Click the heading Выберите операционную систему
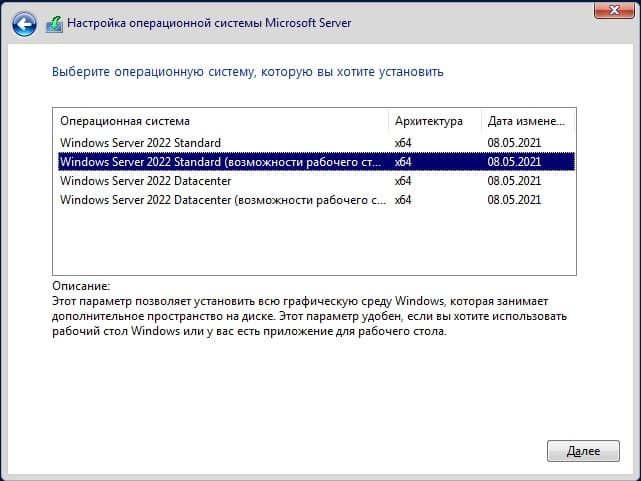 click(x=248, y=72)
